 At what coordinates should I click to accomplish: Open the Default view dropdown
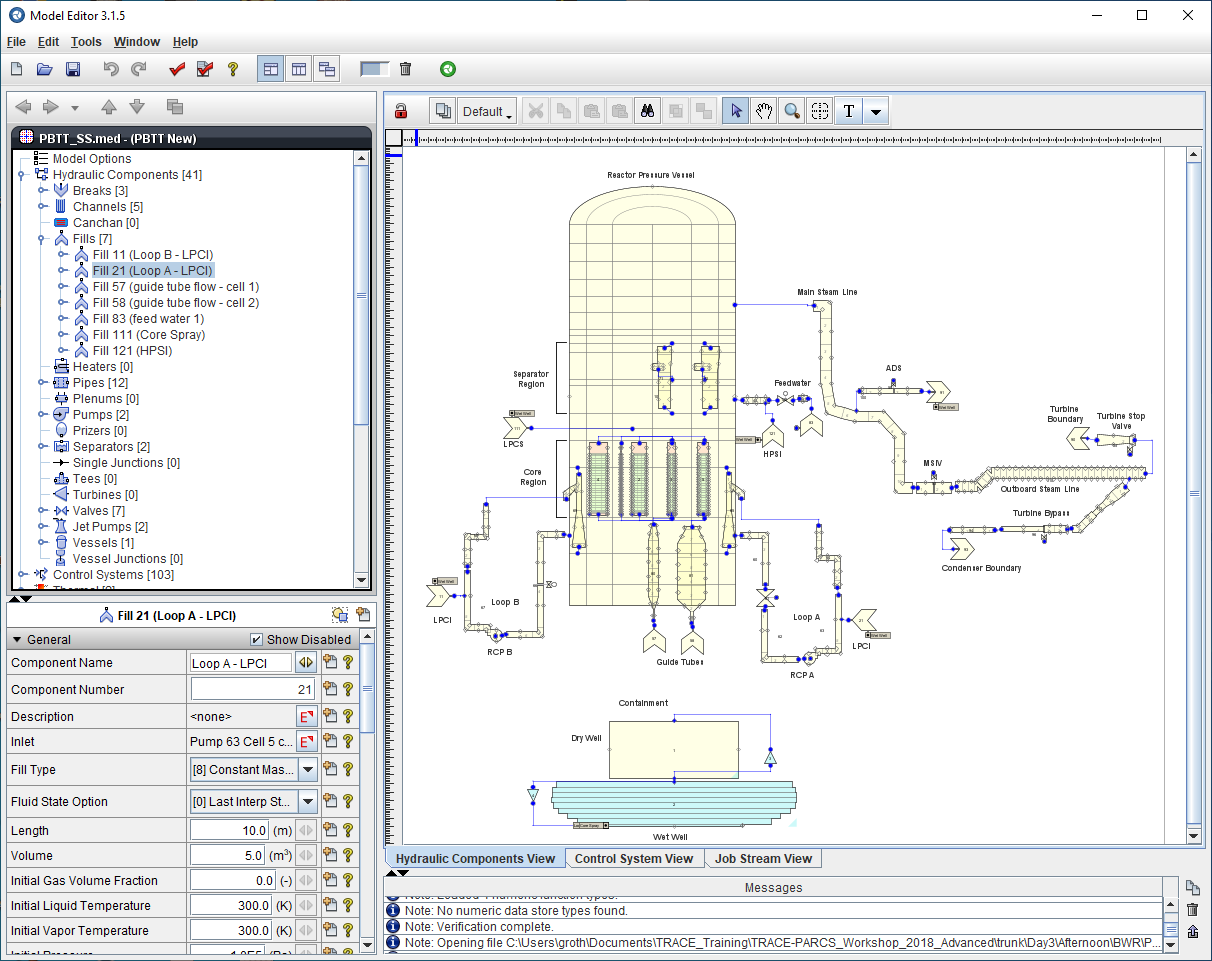coord(488,112)
